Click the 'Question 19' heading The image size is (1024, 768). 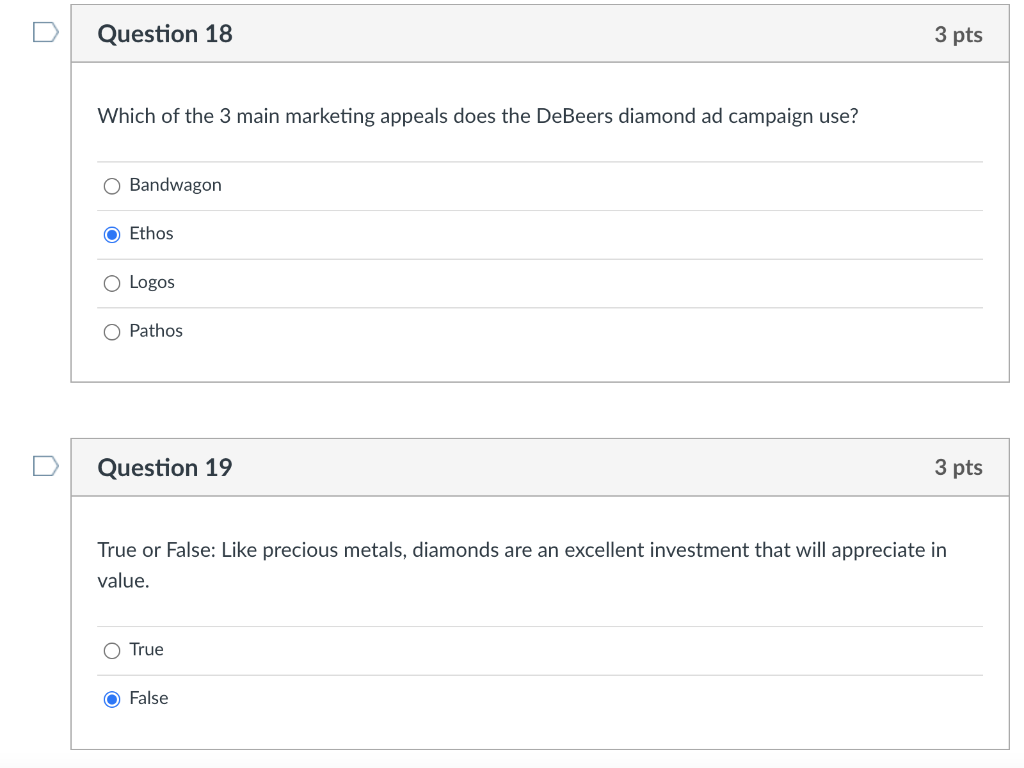tap(165, 467)
